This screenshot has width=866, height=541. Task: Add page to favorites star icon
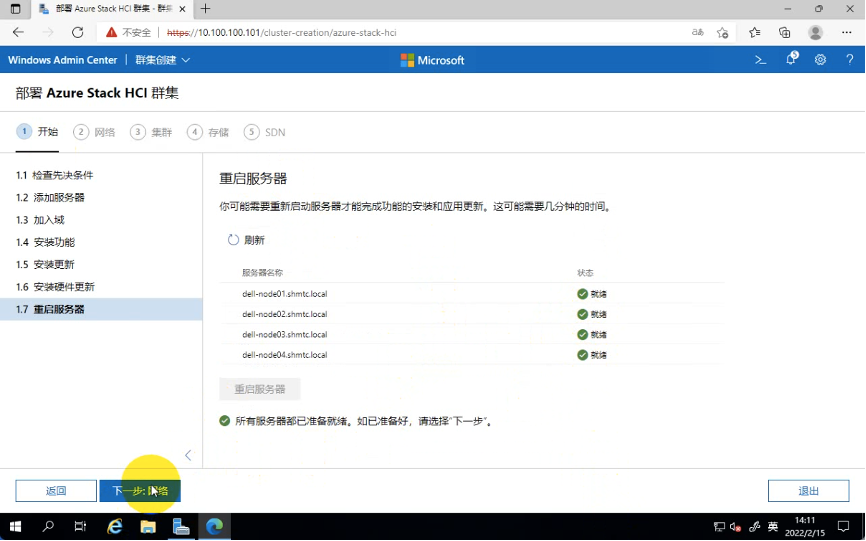coord(722,33)
